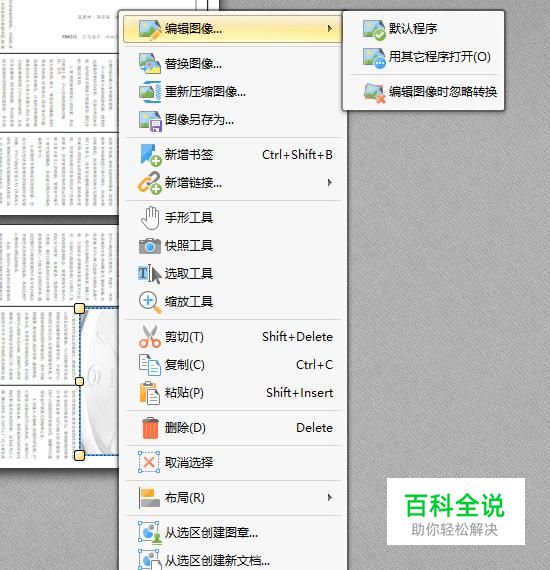The height and width of the screenshot is (570, 550).
Task: Choose 替换图像... from the context menu
Action: [x=233, y=64]
